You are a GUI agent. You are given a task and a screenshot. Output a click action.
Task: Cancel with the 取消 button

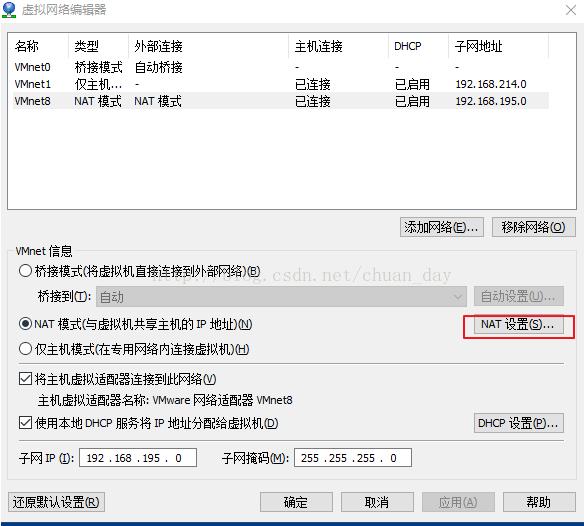pos(377,502)
